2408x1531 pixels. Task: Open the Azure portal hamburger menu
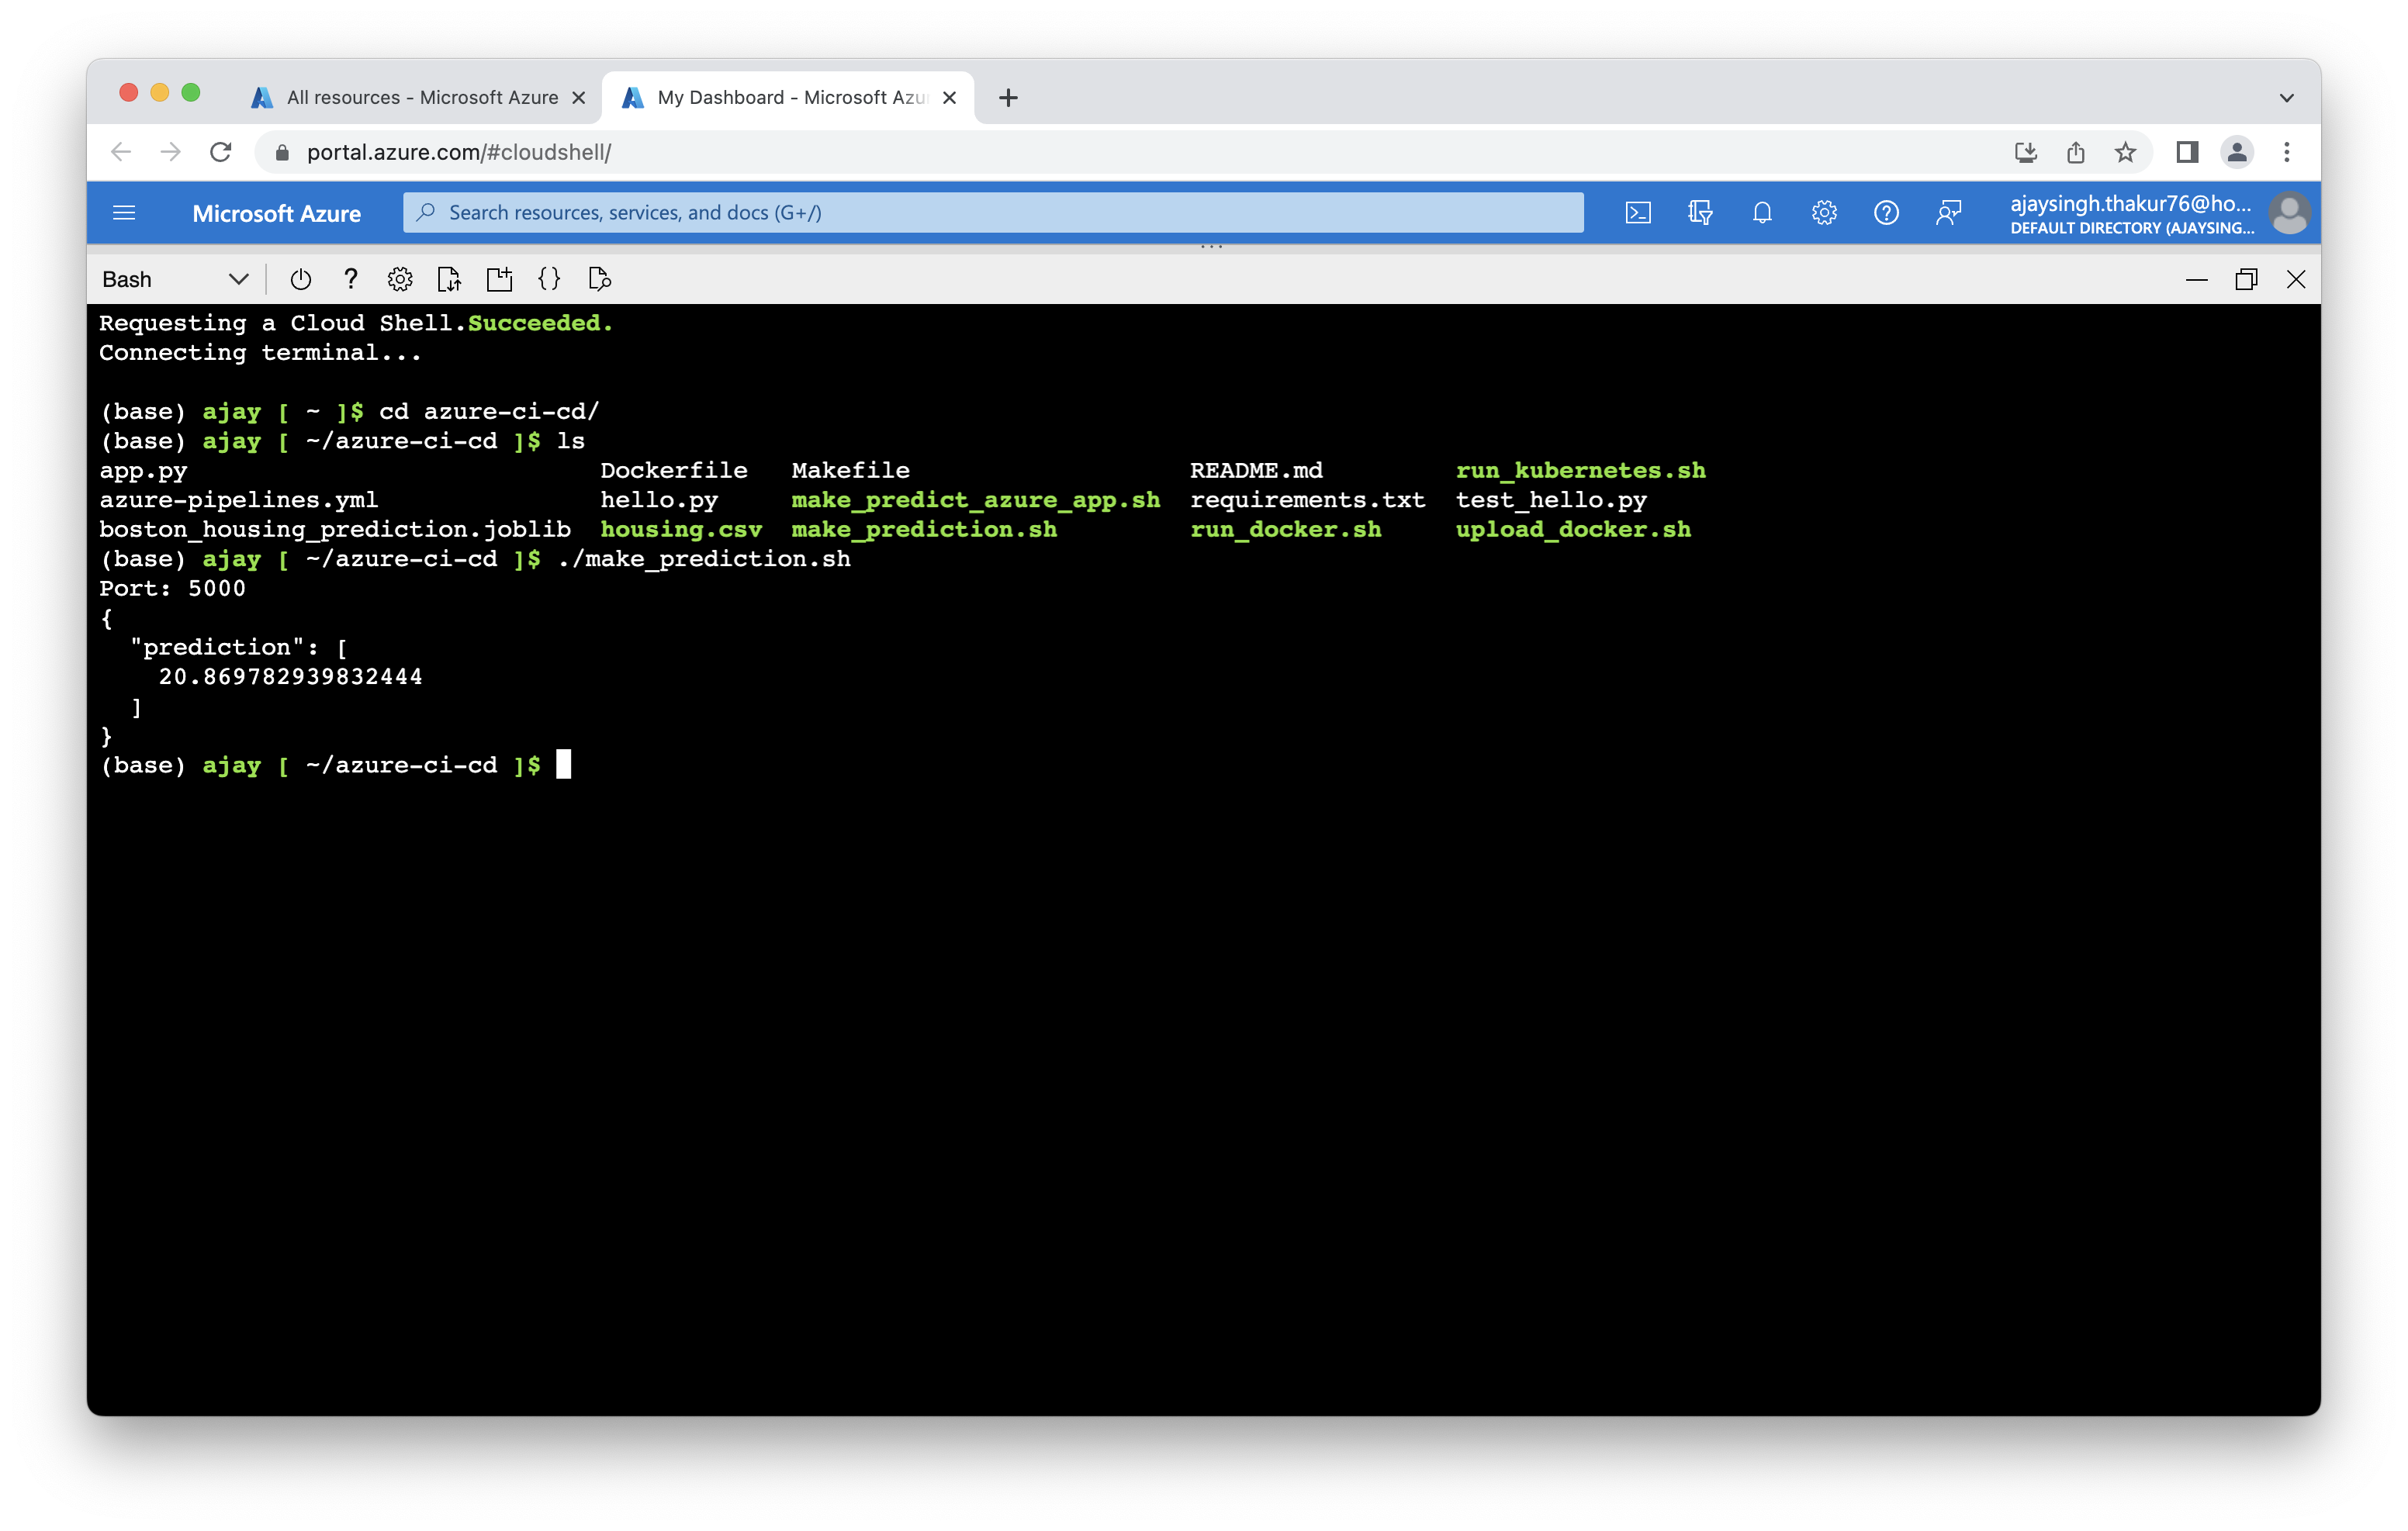(x=124, y=213)
